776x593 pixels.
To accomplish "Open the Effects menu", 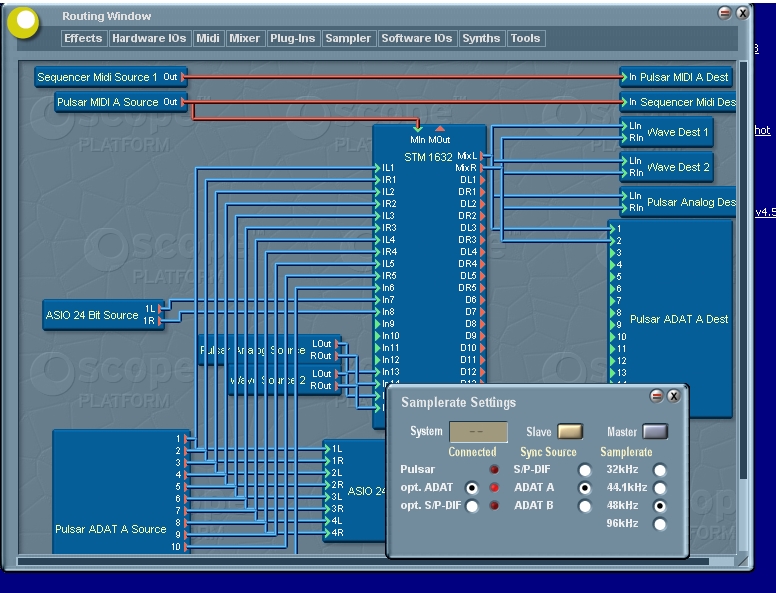I will tap(83, 39).
